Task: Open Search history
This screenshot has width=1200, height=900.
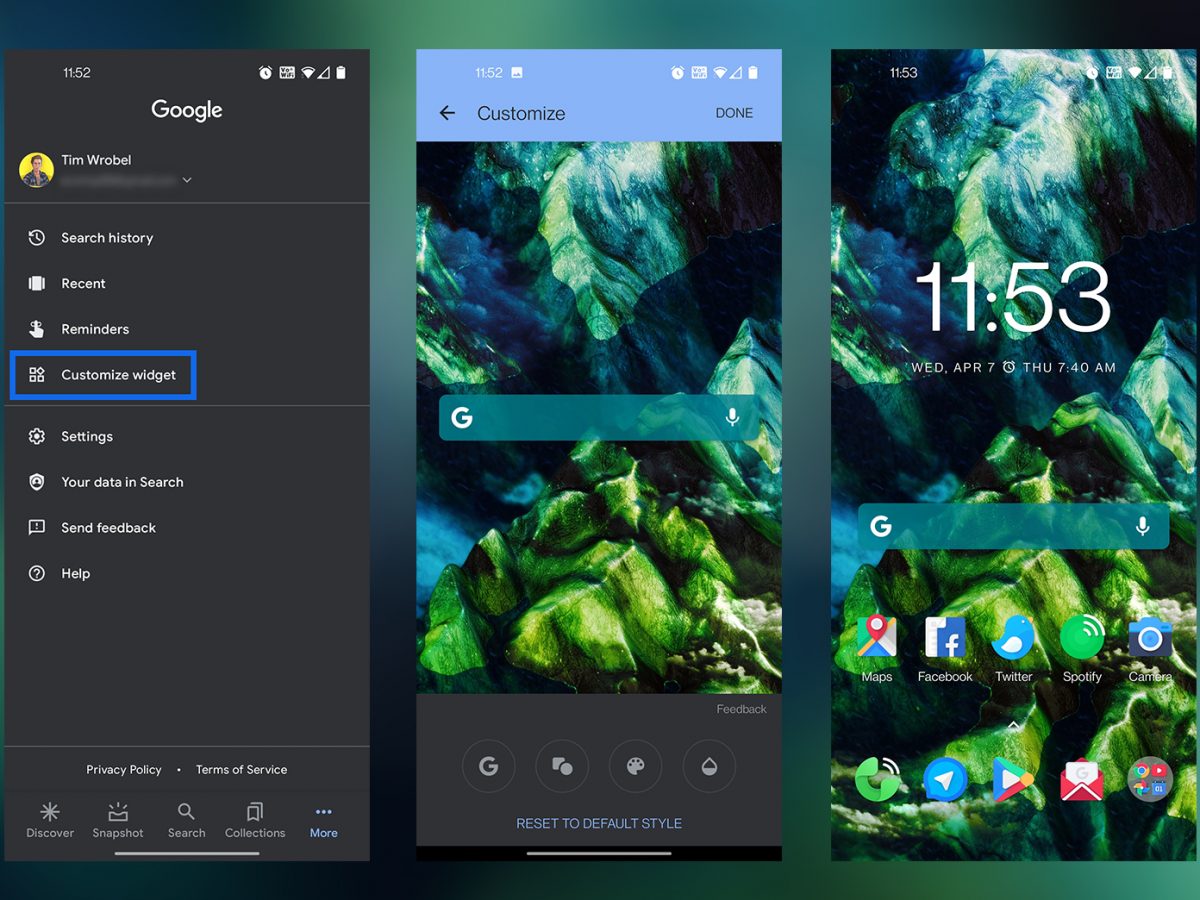Action: tap(107, 238)
